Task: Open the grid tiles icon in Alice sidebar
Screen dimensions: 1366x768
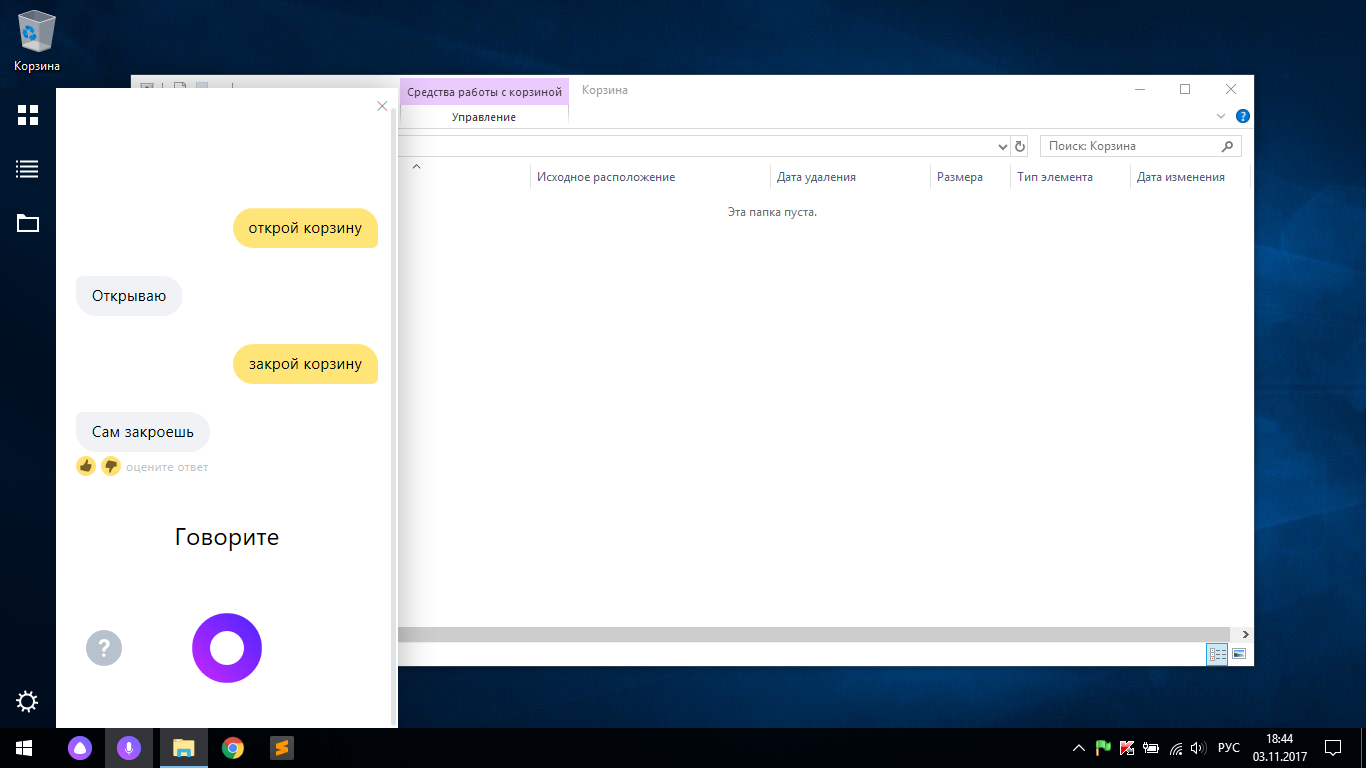Action: point(28,115)
